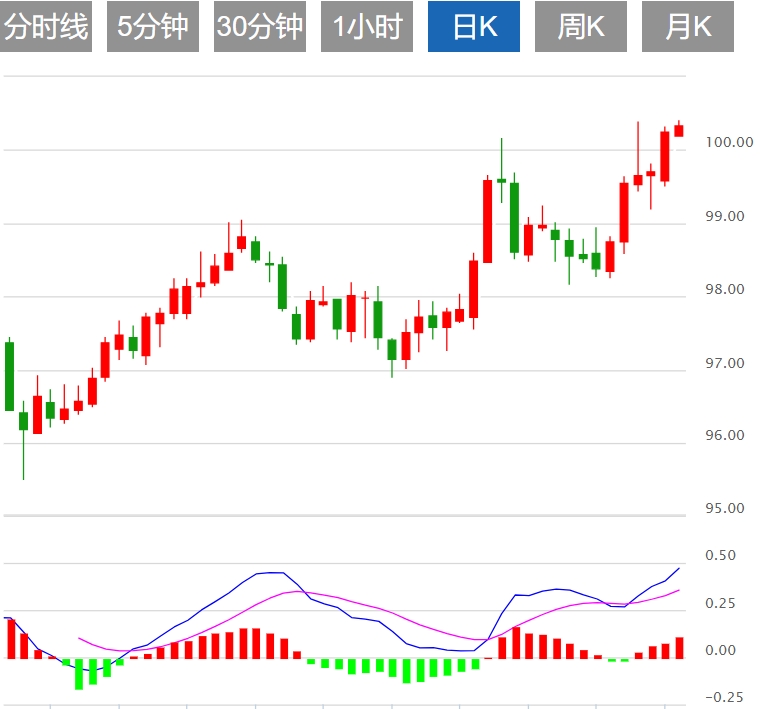Viewport: 760px width, 709px height.
Task: Open the 30分钟 chart tab
Action: pos(260,26)
